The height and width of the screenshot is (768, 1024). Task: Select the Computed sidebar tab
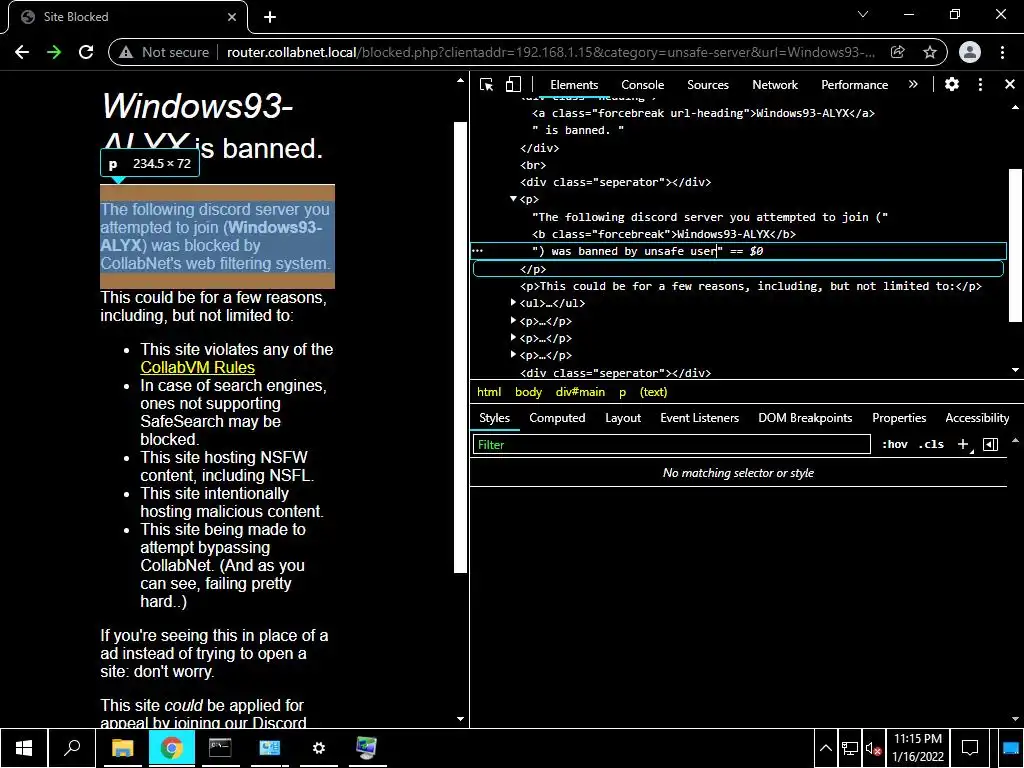557,418
